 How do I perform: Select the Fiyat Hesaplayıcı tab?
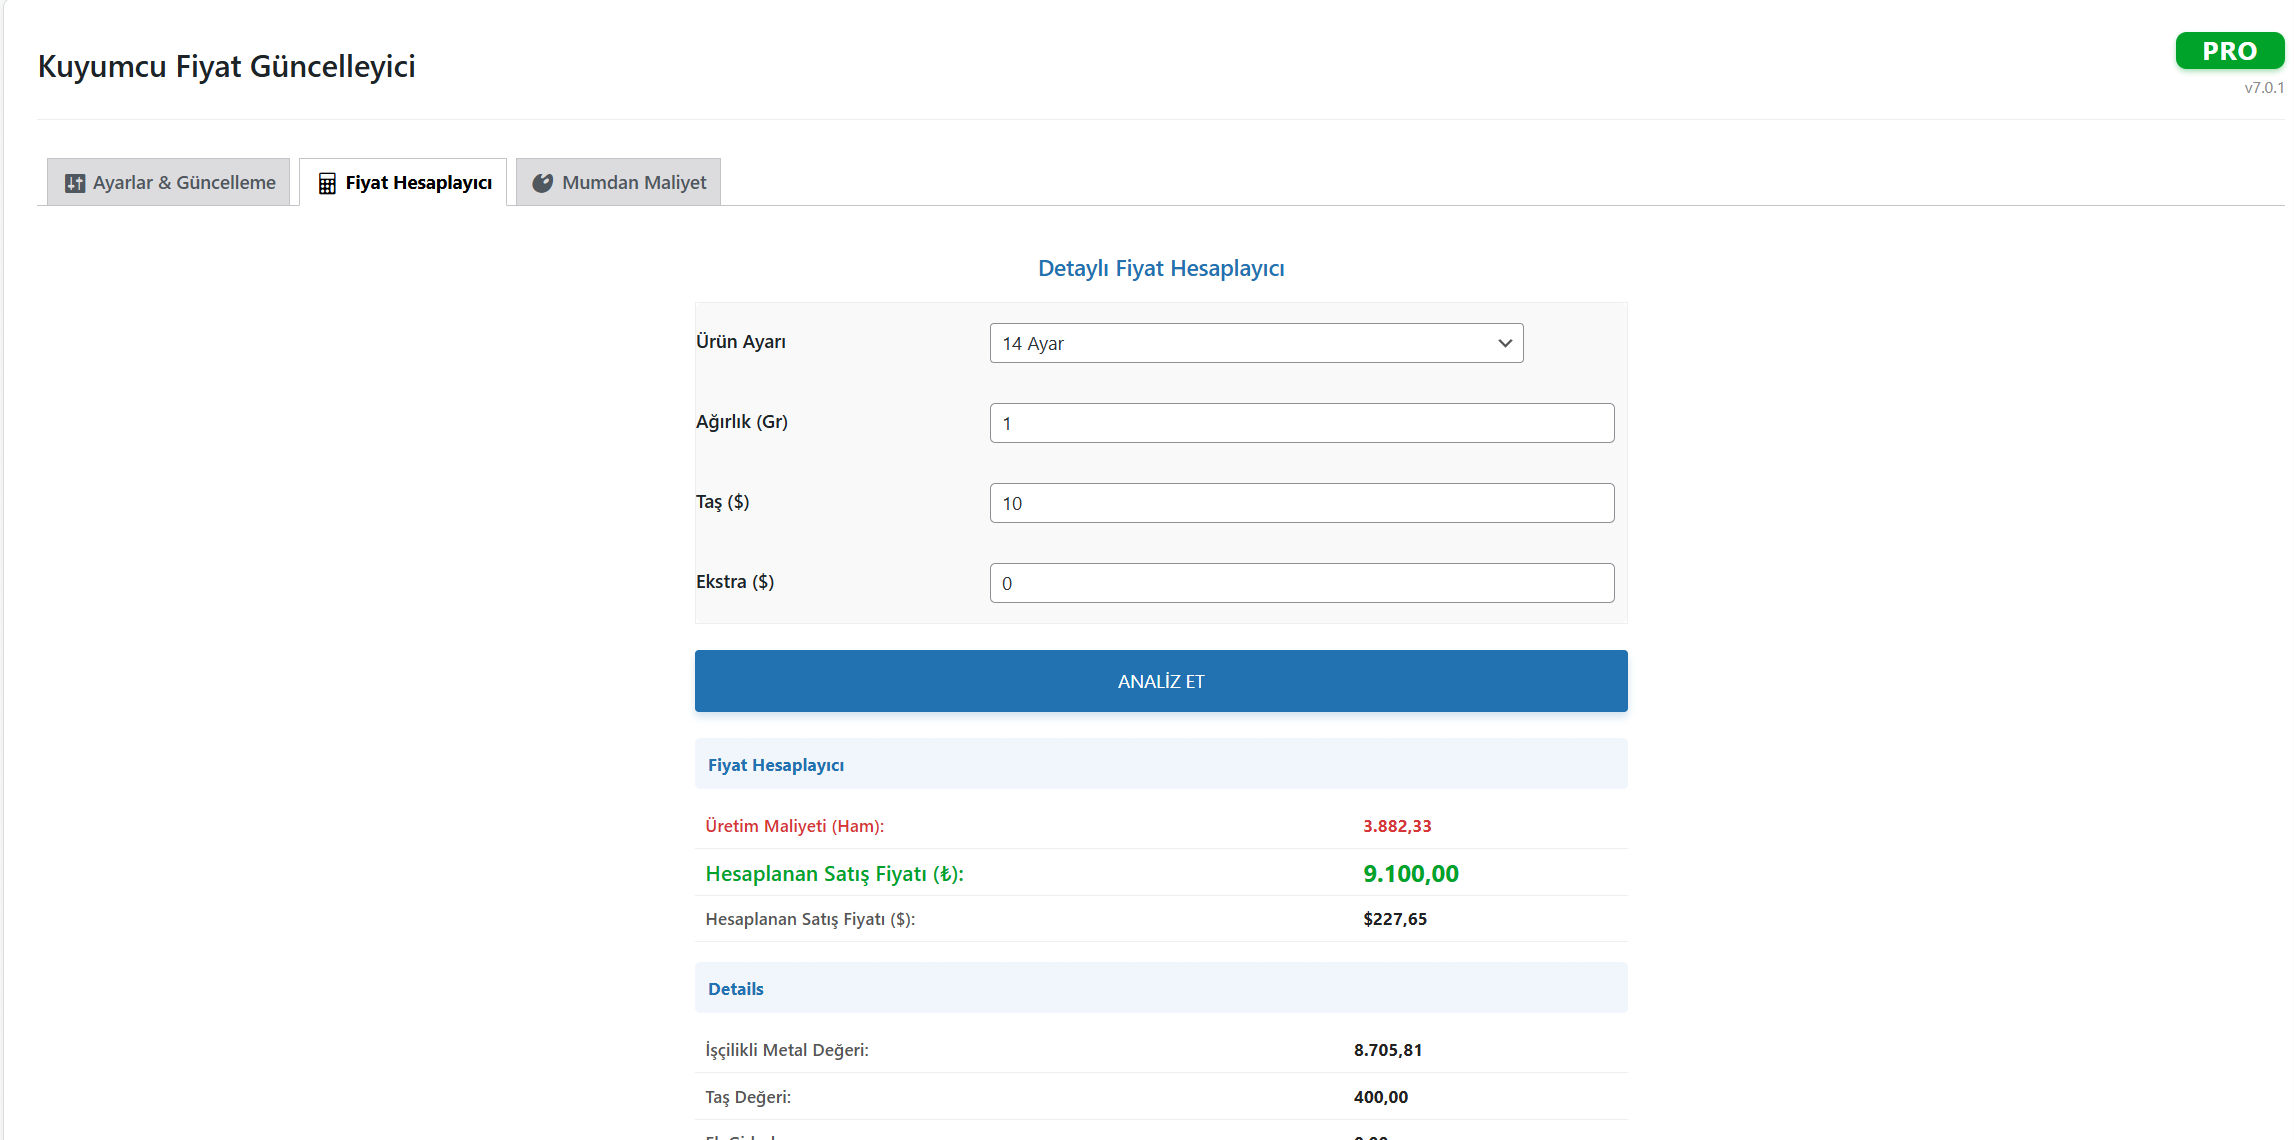(x=403, y=182)
